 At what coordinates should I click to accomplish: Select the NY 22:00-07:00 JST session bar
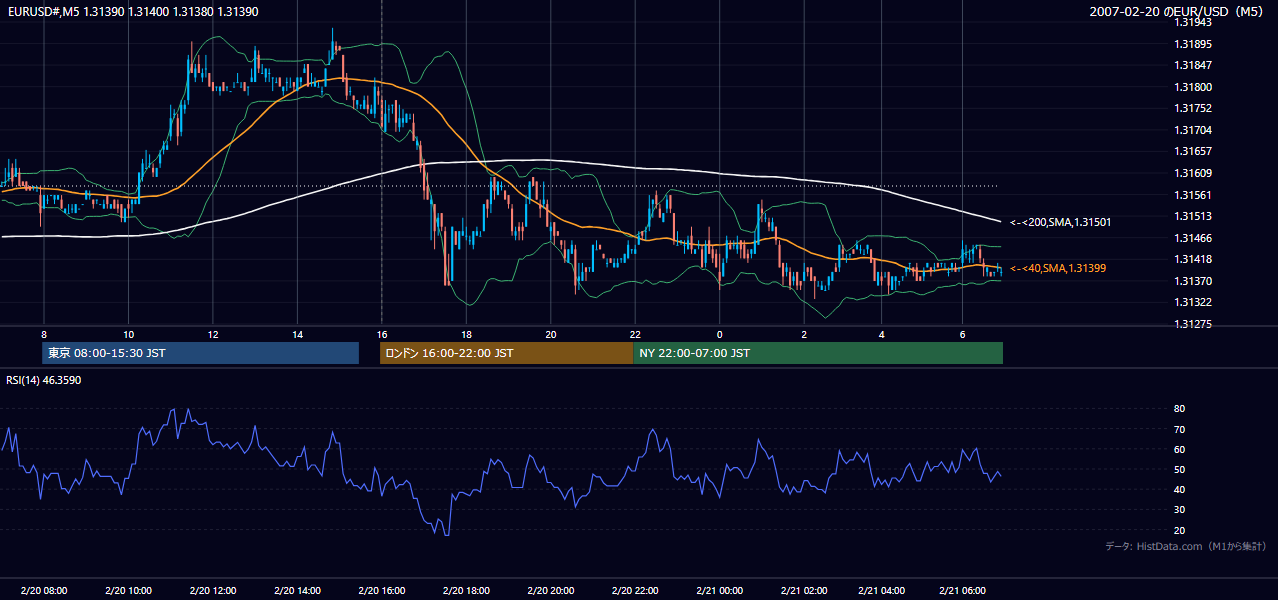tap(818, 353)
